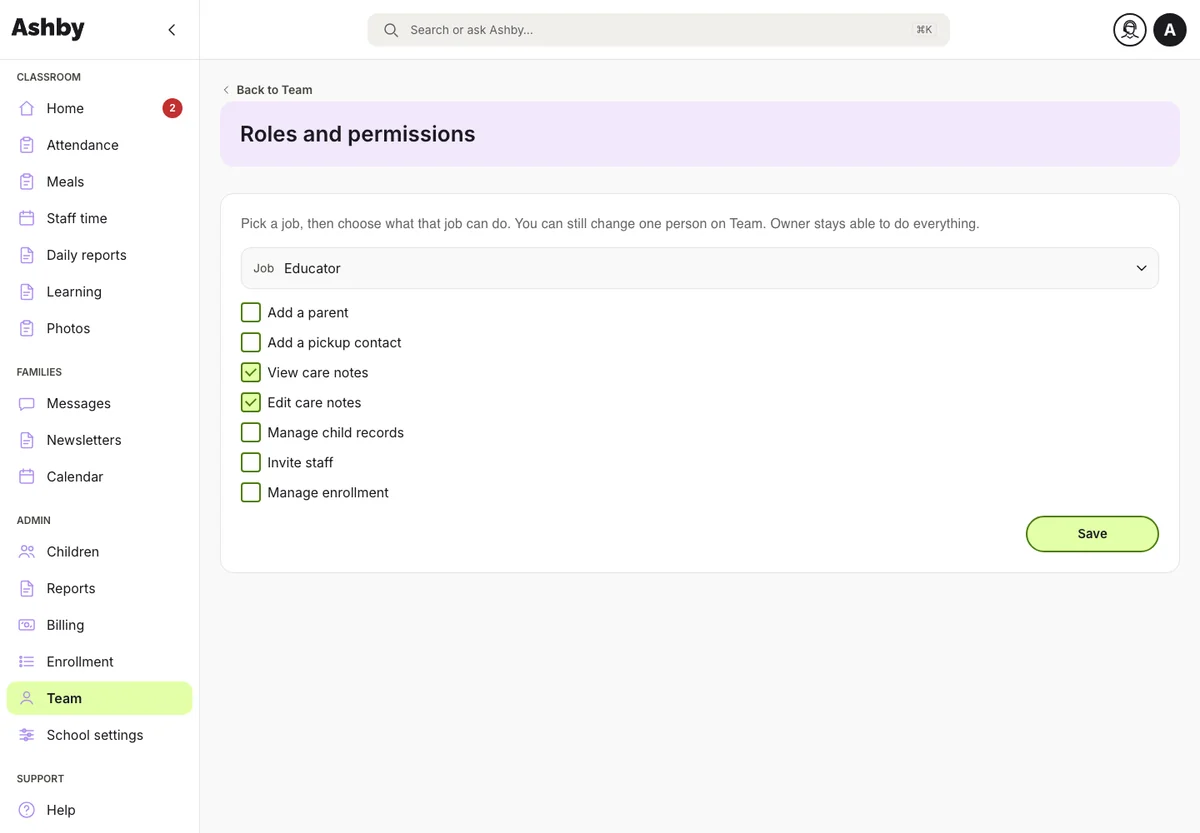Click the Messages chat bubble icon
Image resolution: width=1200 pixels, height=833 pixels.
point(27,404)
